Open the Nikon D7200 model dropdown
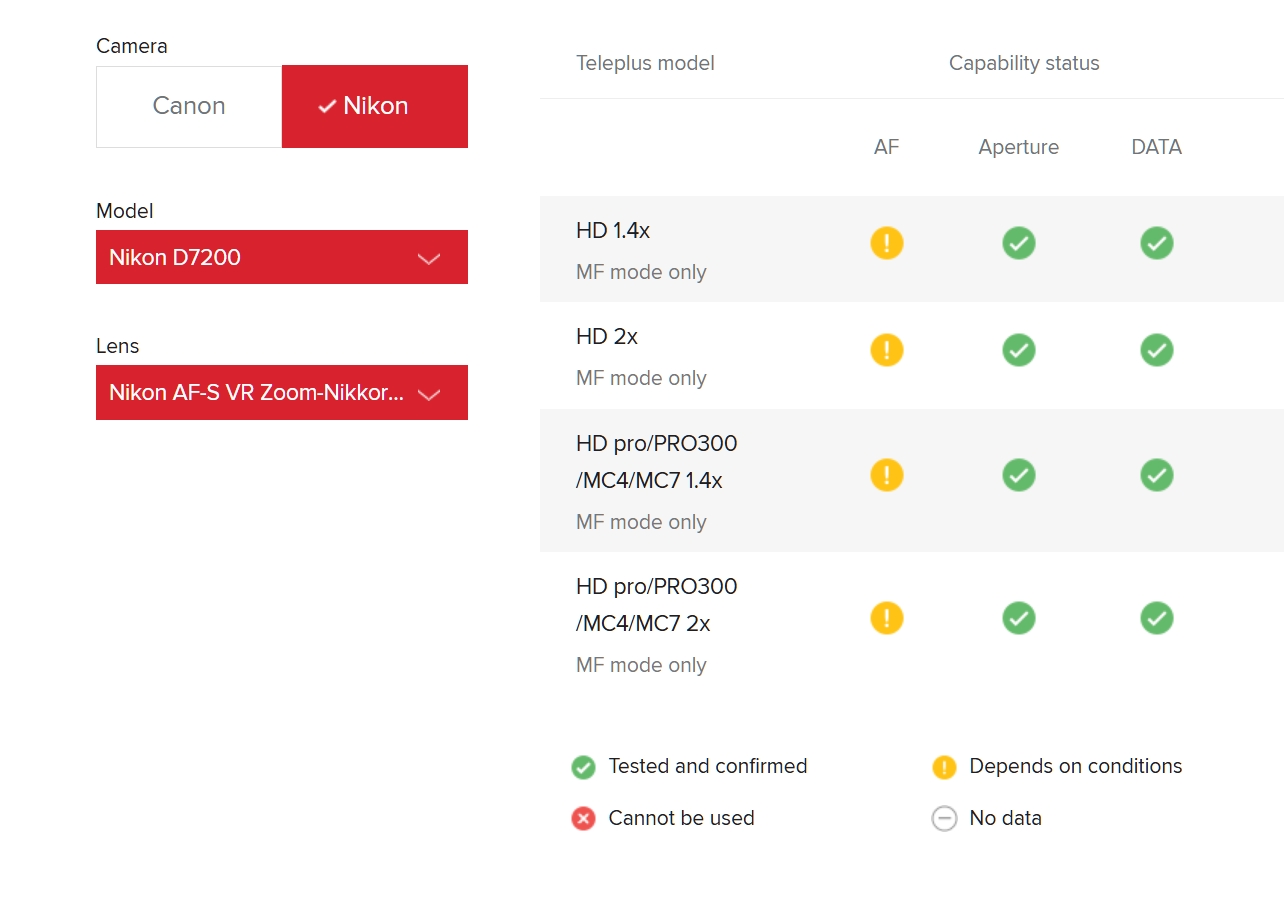This screenshot has width=1284, height=900. click(x=282, y=258)
